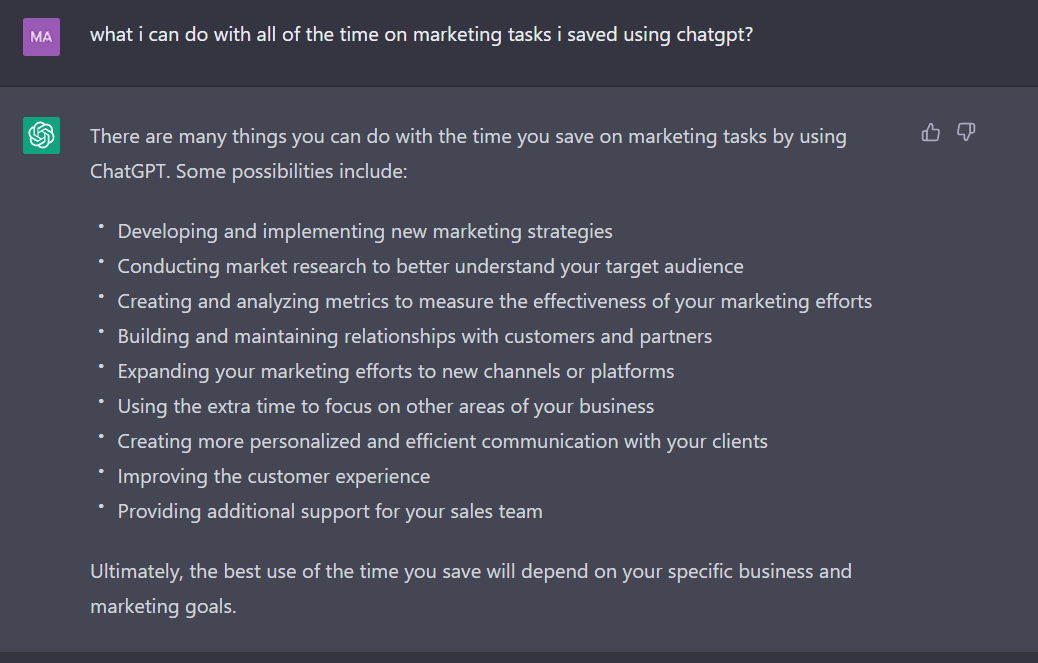Click the 'Improving the customer experience' bullet
This screenshot has width=1038, height=663.
tap(273, 476)
